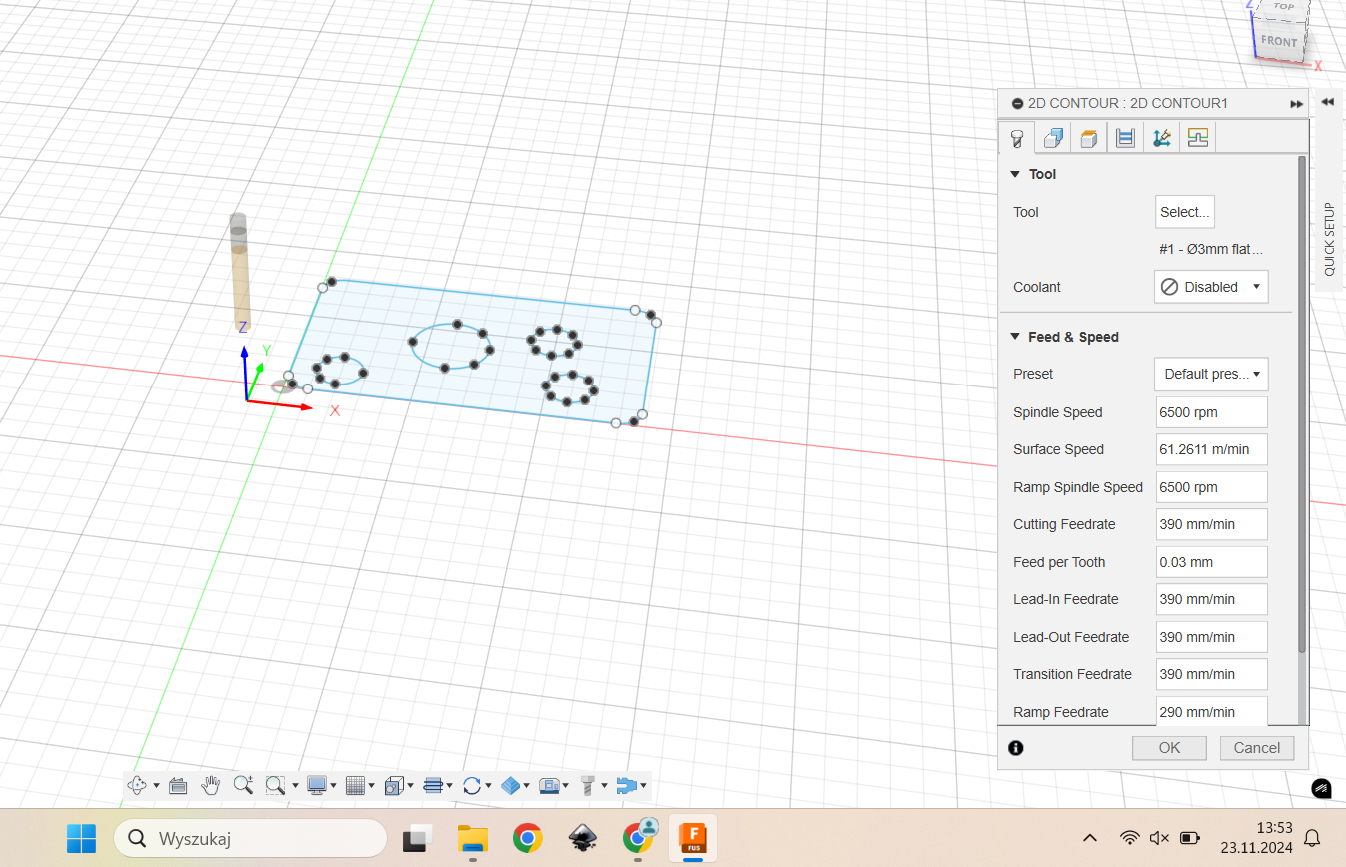Click the blue connector icon at the end of the navigation bar
Image resolution: width=1346 pixels, height=867 pixels.
627,785
